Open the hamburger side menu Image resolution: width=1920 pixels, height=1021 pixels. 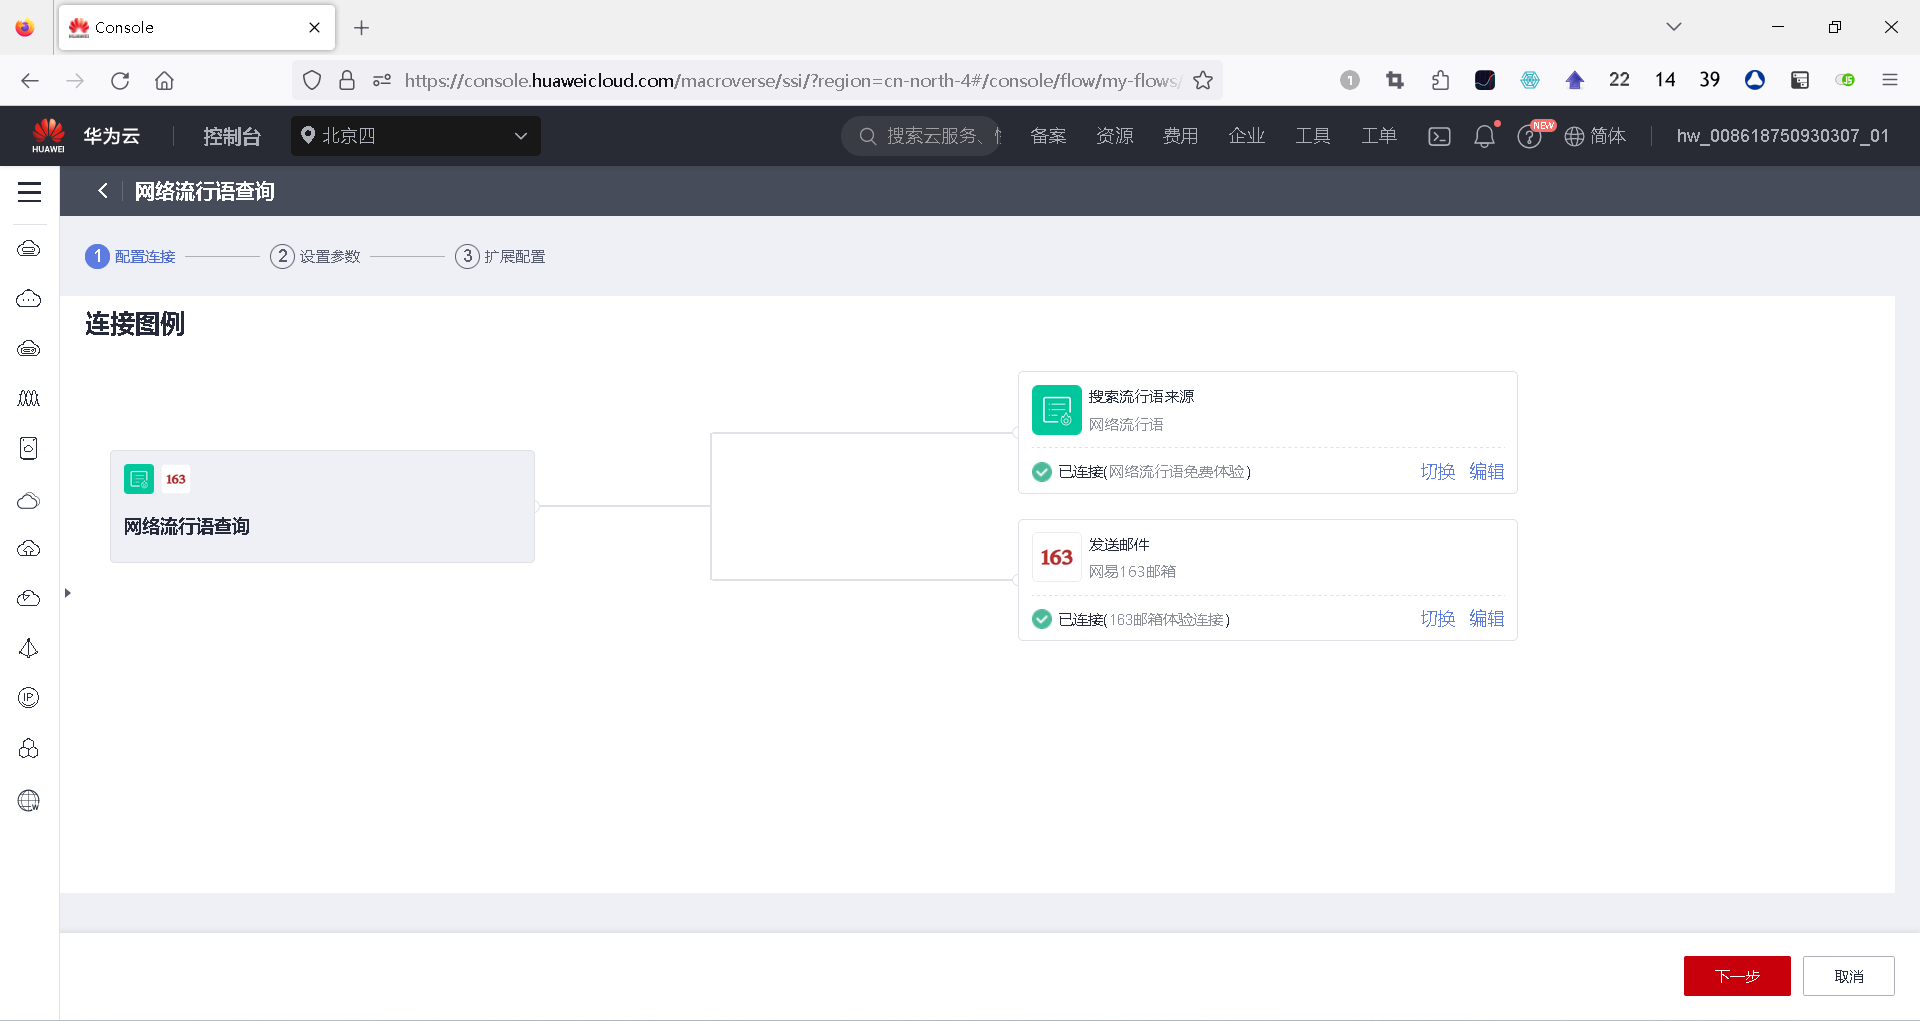29,192
